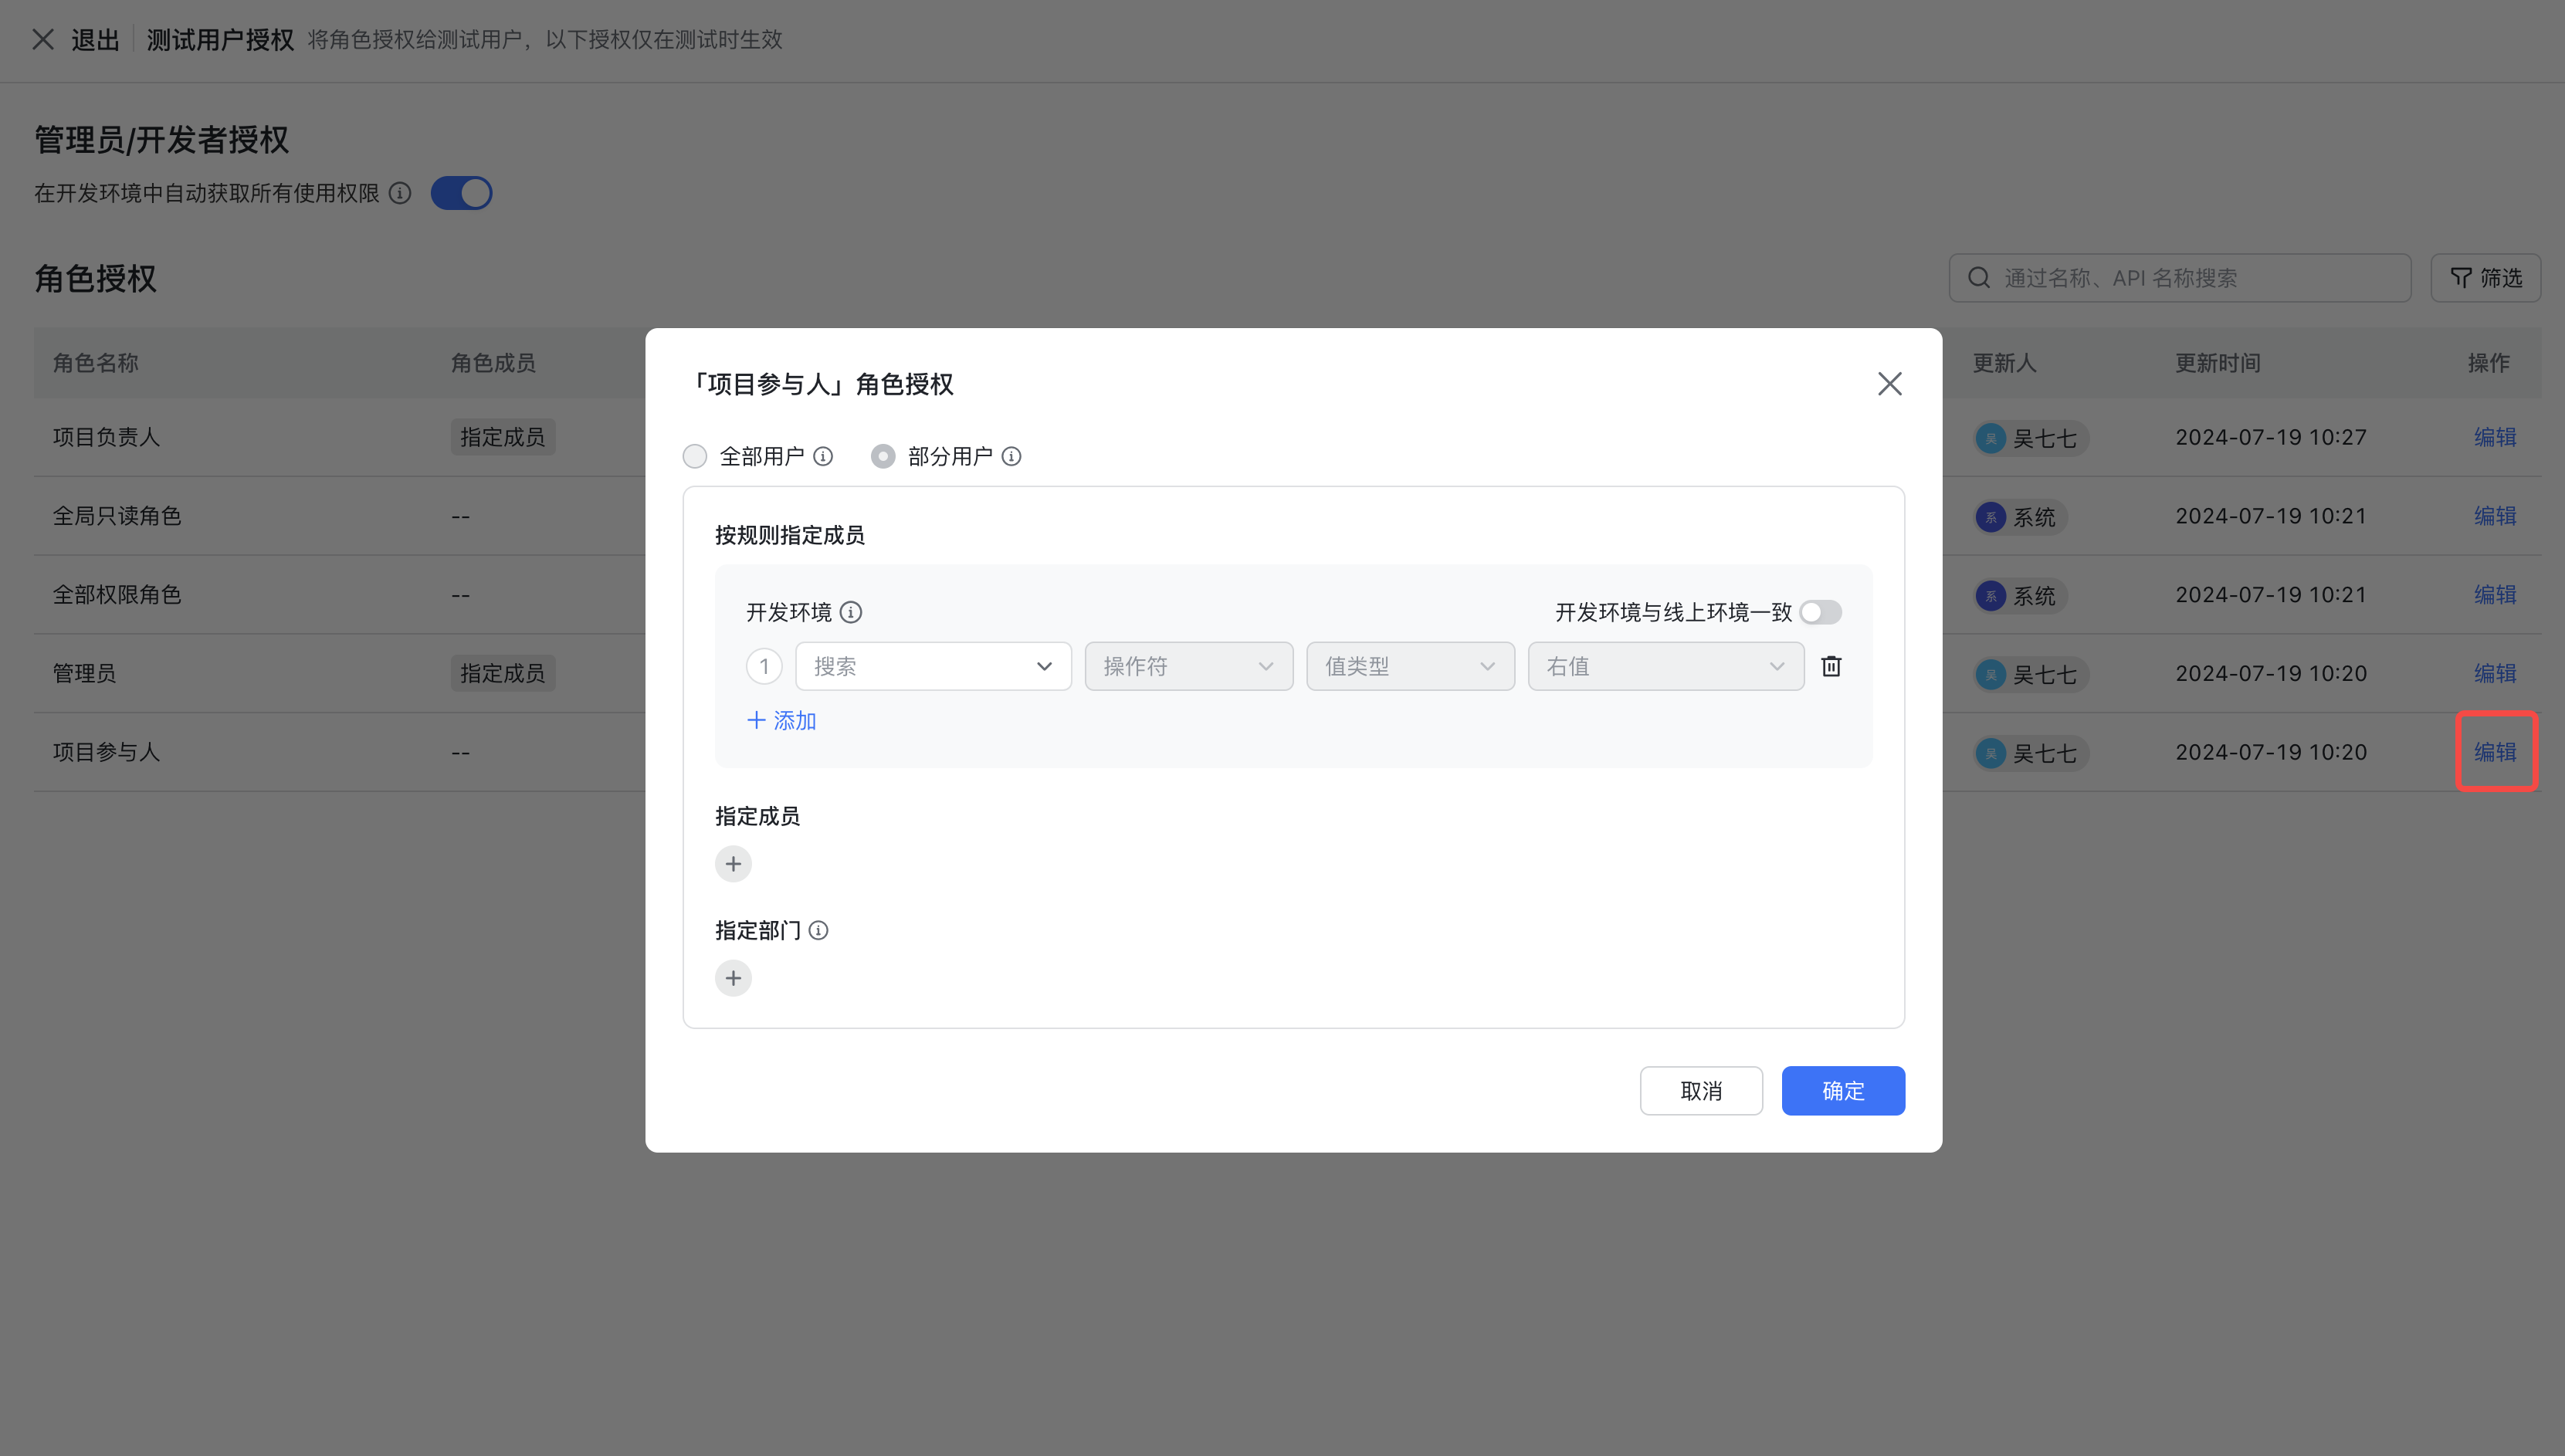The height and width of the screenshot is (1456, 2565).
Task: Click 按规则指定成员 heading
Action: point(790,535)
